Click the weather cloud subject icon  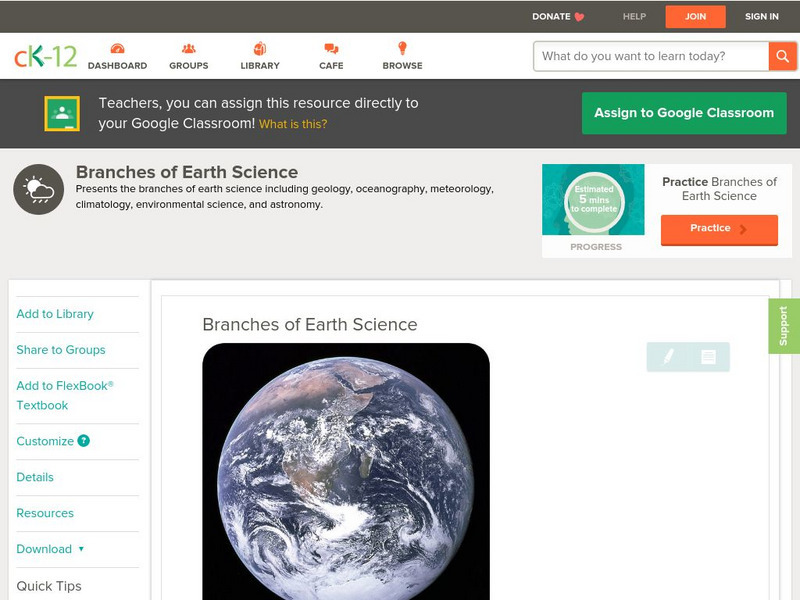pos(39,189)
